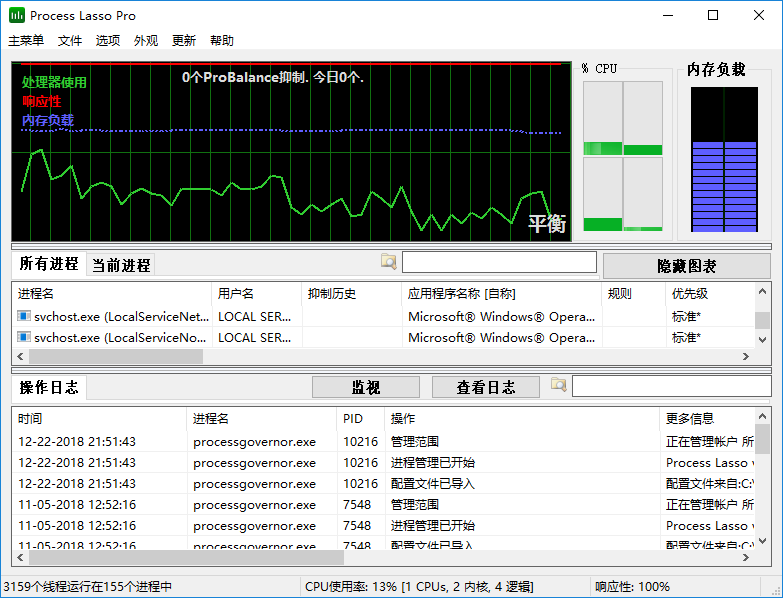
Task: Click 标准* priority of LocalServiceNet svchost row
Action: tap(687, 316)
